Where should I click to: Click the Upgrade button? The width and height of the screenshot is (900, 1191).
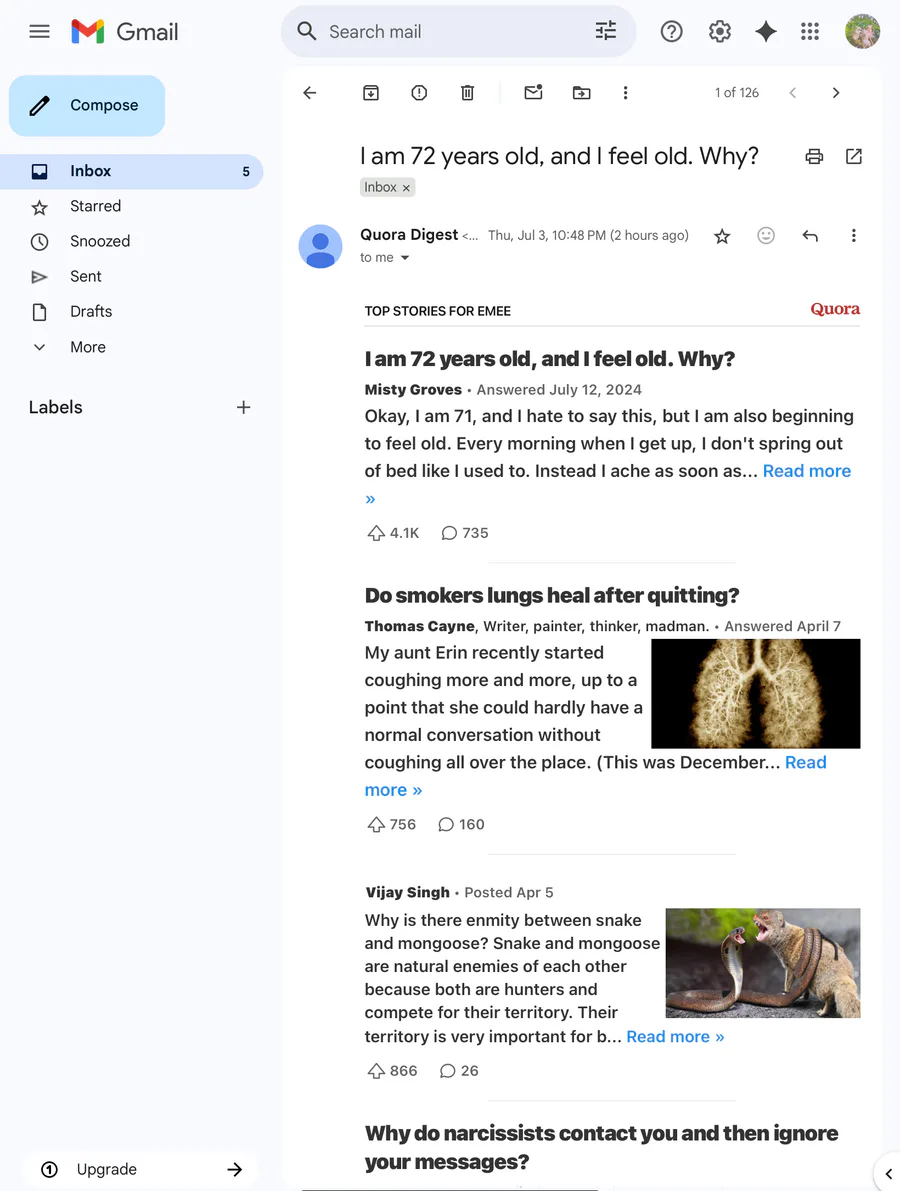(141, 1169)
